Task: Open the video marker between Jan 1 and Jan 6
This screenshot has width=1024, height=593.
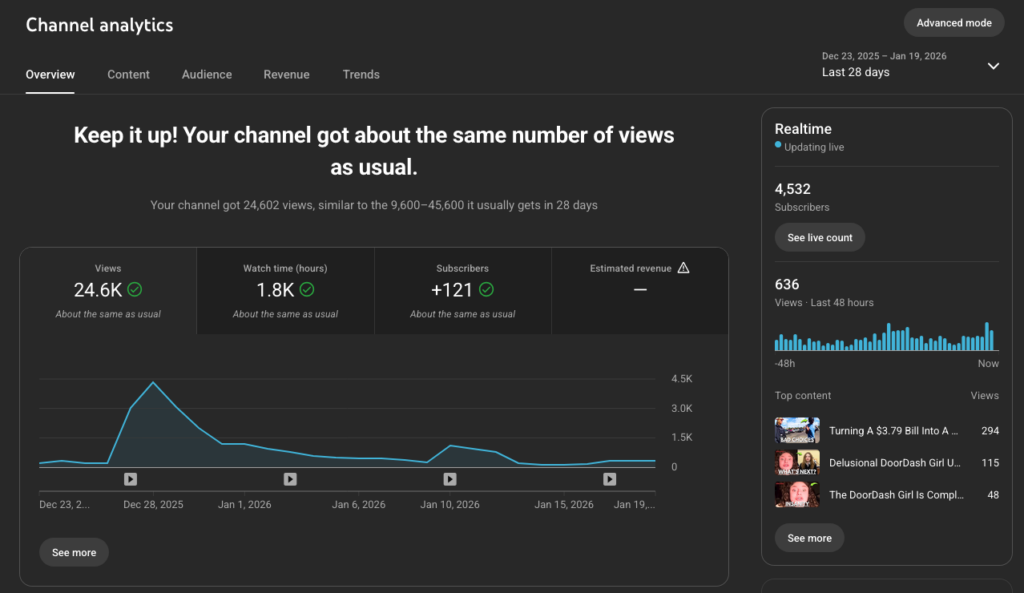Action: pos(290,480)
